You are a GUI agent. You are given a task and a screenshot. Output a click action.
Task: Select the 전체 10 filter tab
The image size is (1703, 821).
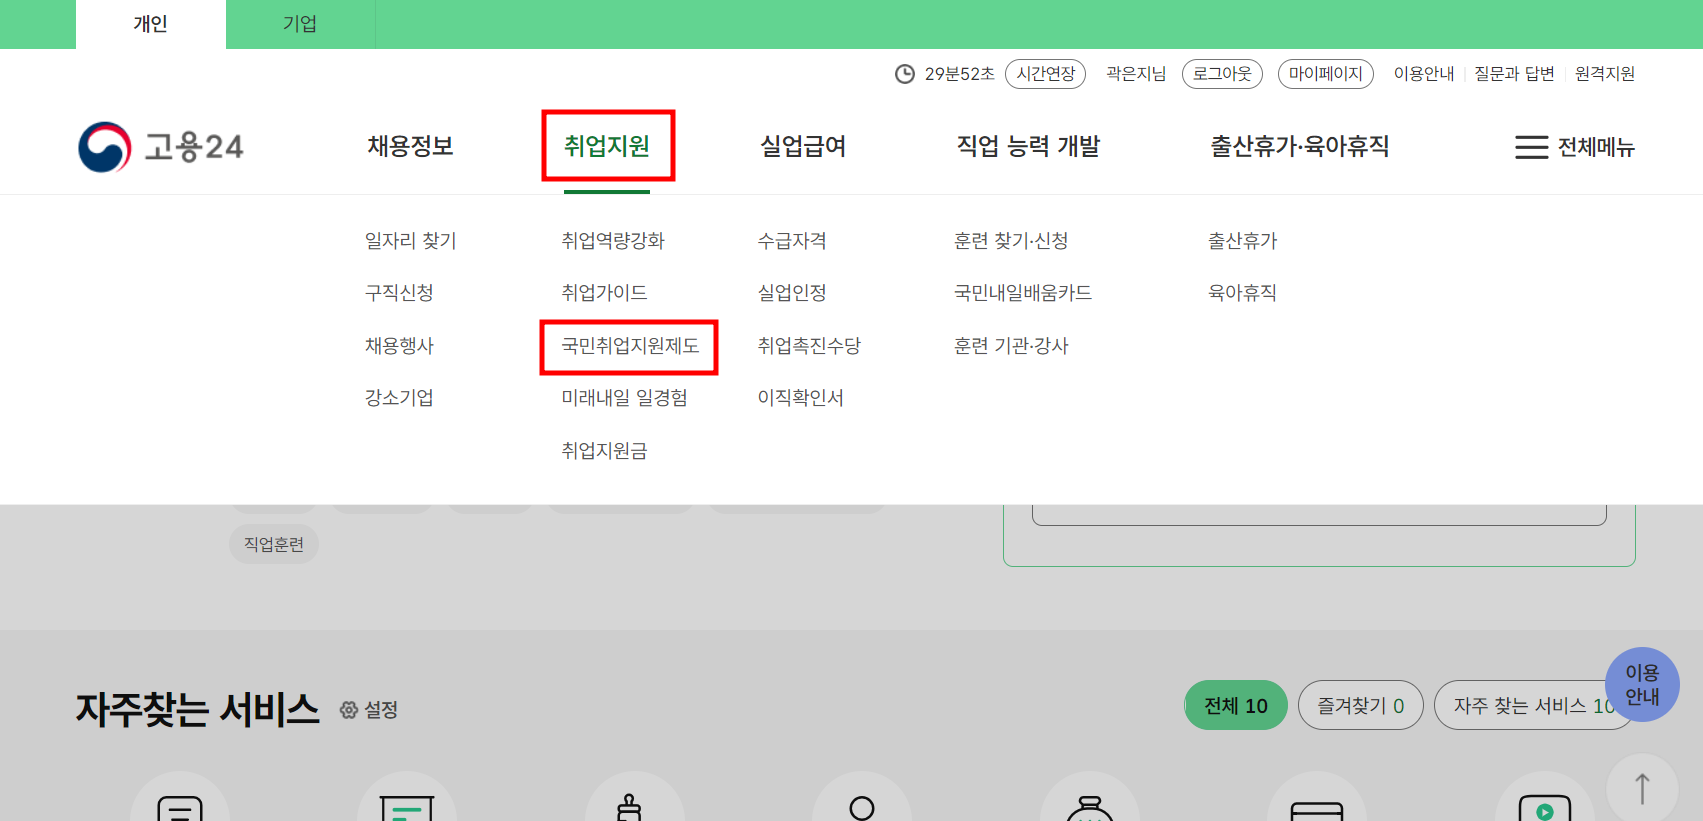click(1236, 706)
